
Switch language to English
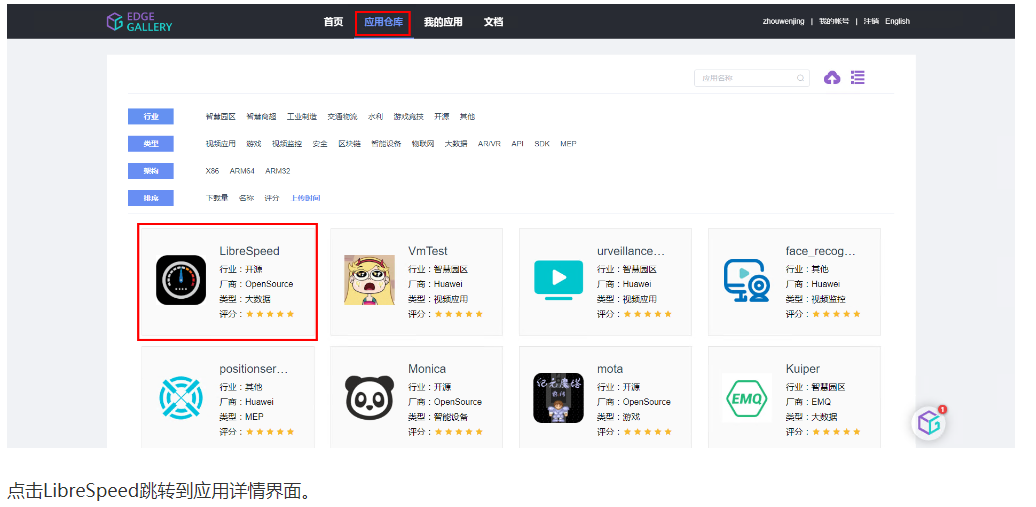click(x=897, y=21)
